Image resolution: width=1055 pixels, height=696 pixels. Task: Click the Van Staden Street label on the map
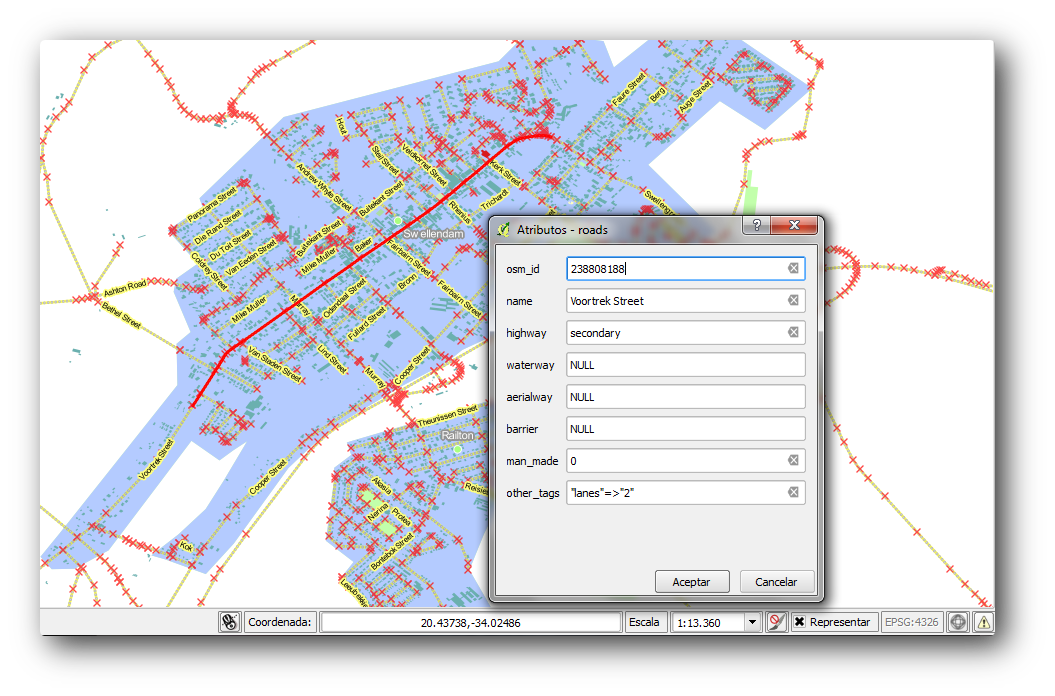coord(275,365)
